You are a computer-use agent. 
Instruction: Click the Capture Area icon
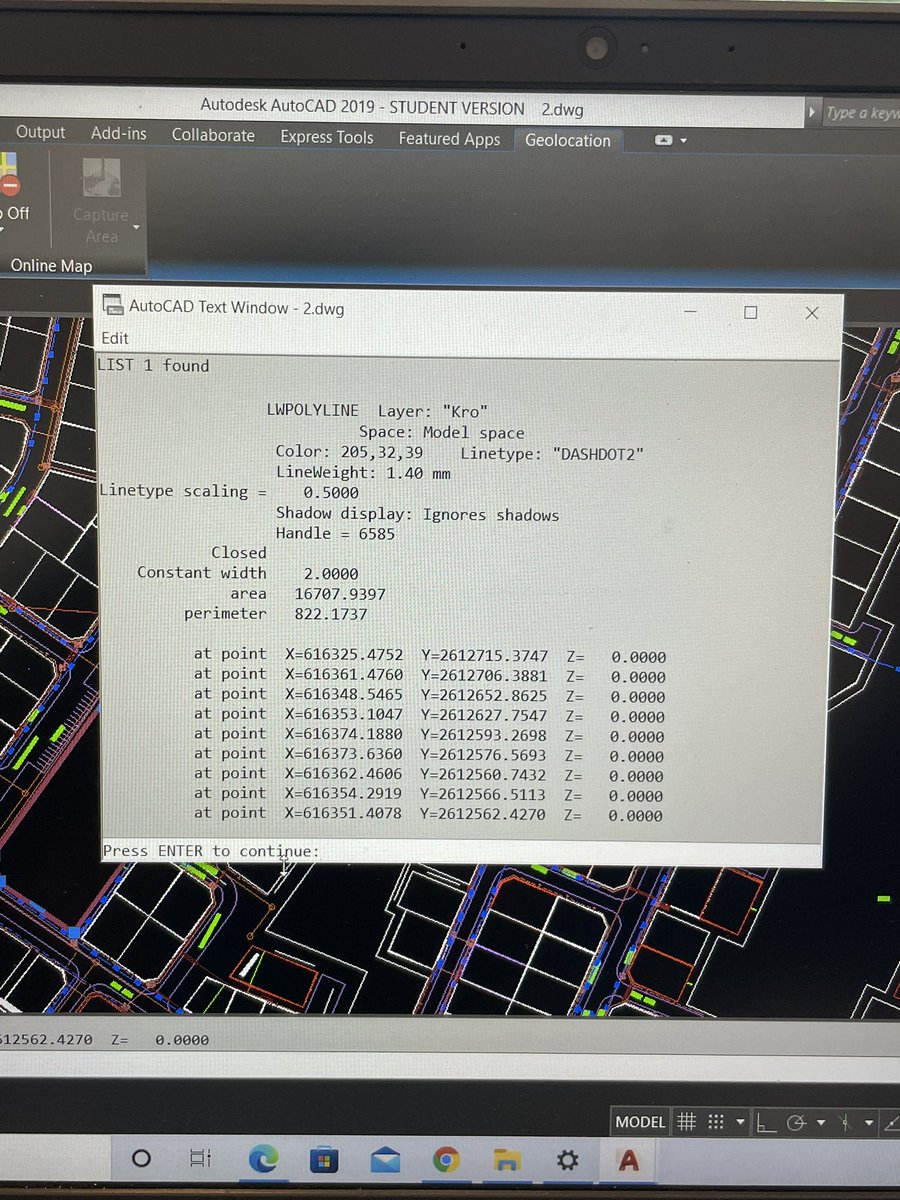101,178
